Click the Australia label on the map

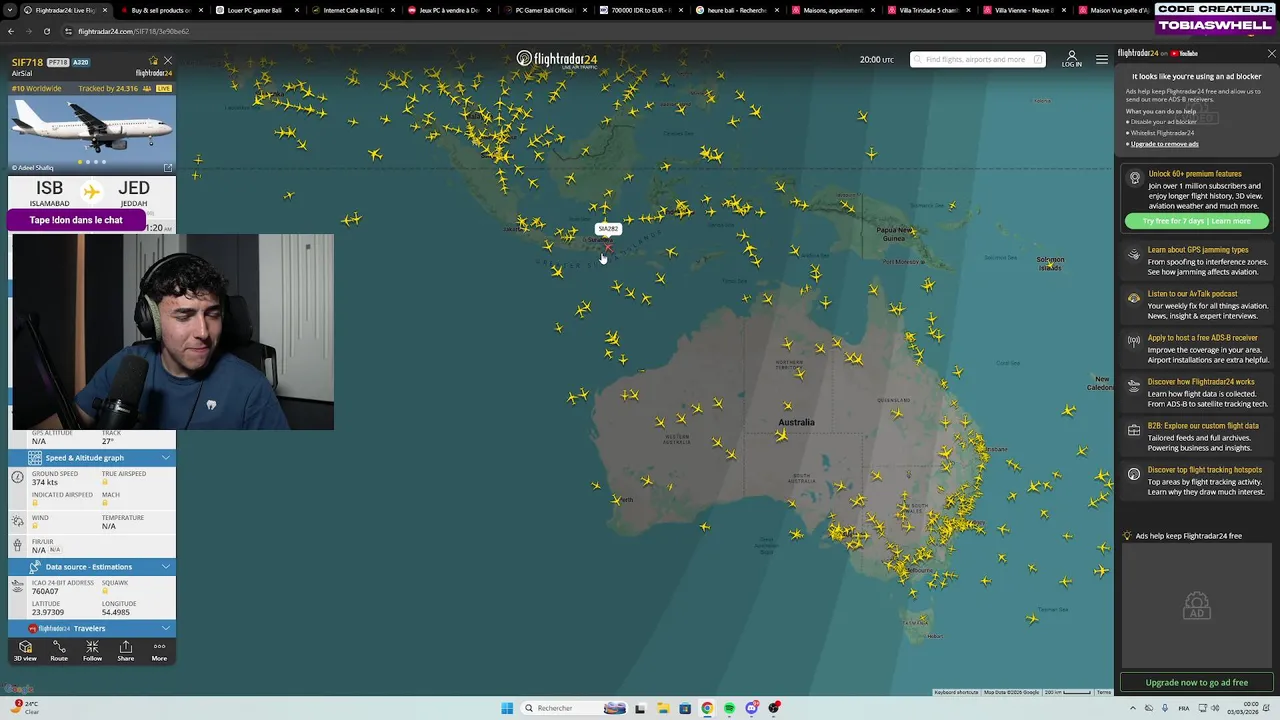796,422
